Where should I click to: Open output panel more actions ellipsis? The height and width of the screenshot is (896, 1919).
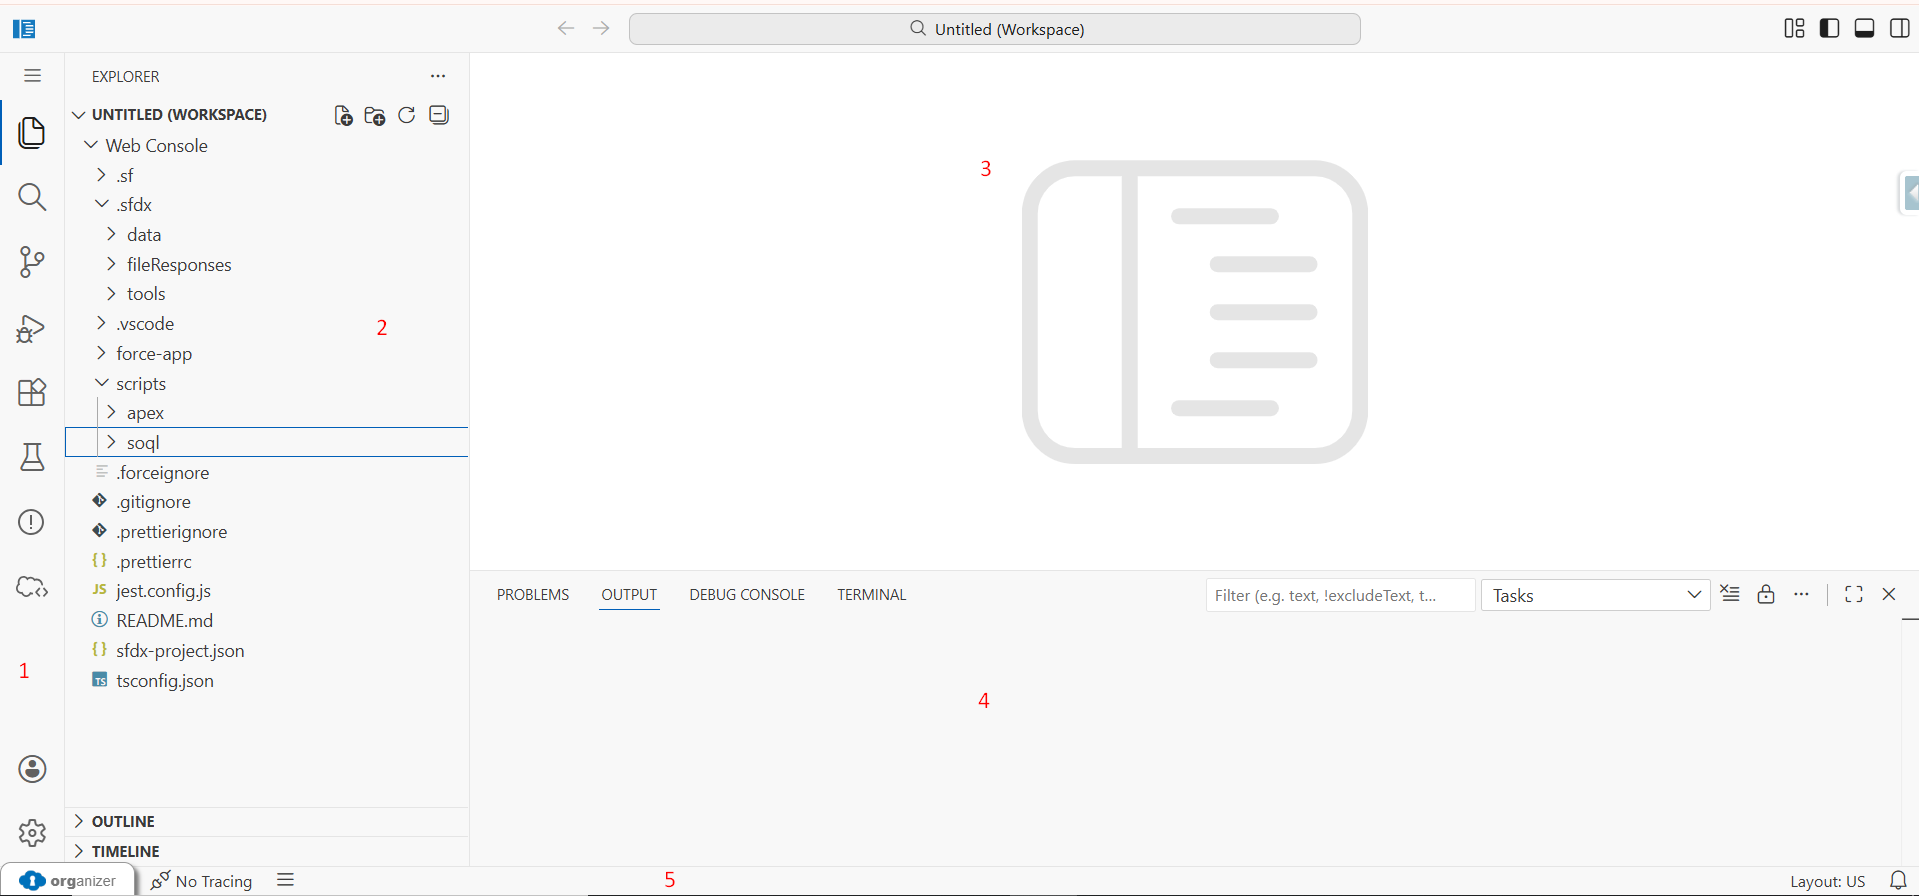[1802, 594]
